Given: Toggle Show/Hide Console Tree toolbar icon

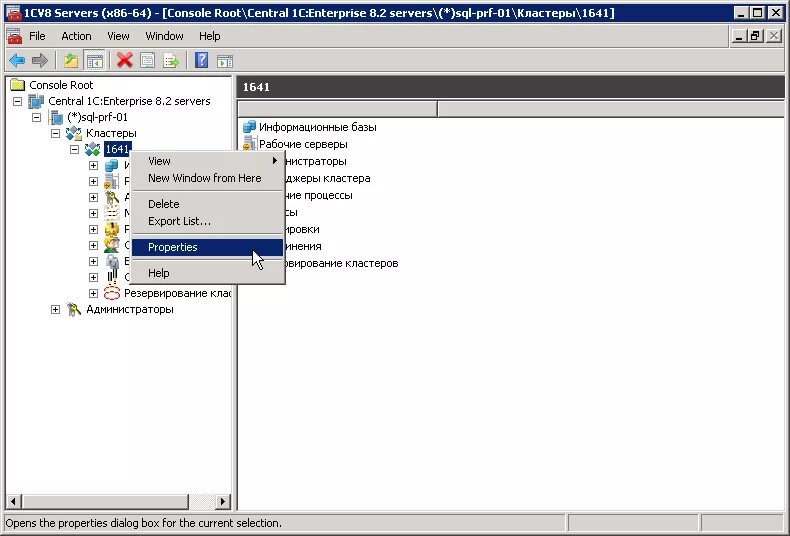Looking at the screenshot, I should coord(94,61).
